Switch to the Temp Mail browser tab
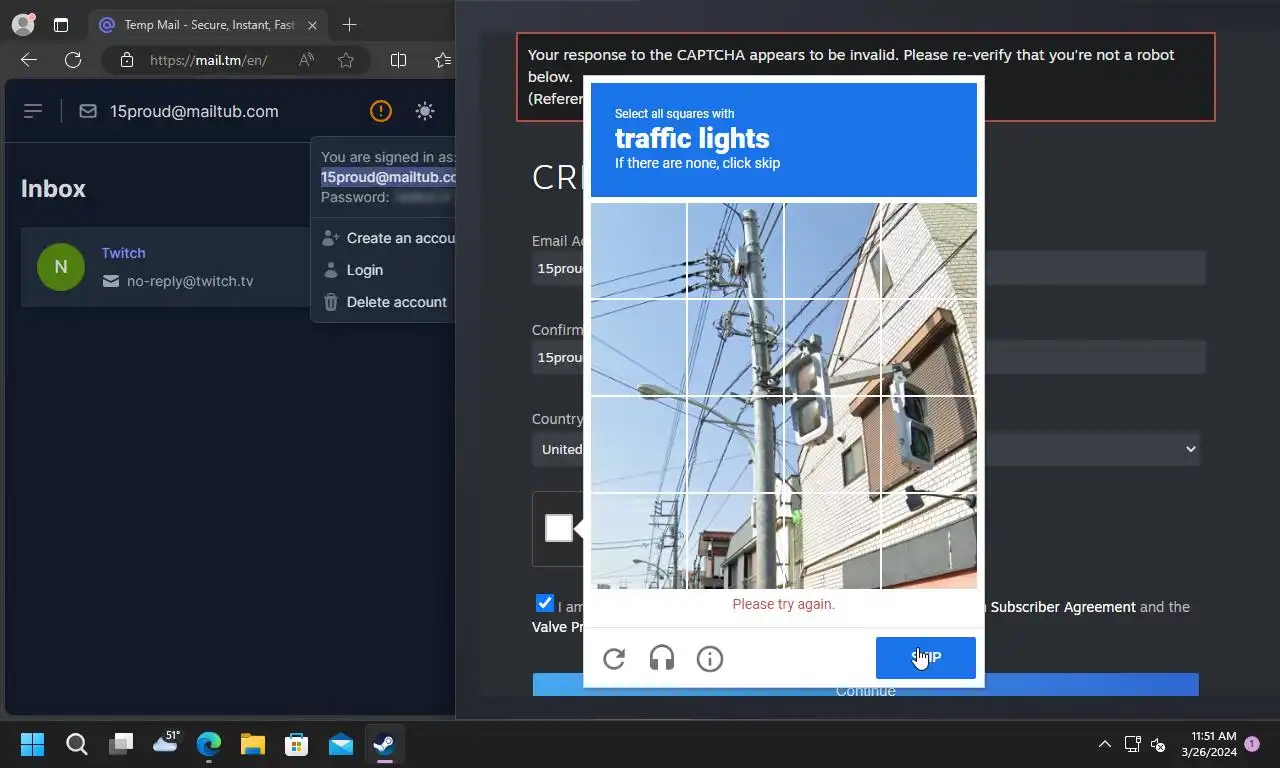This screenshot has width=1280, height=768. (x=208, y=25)
